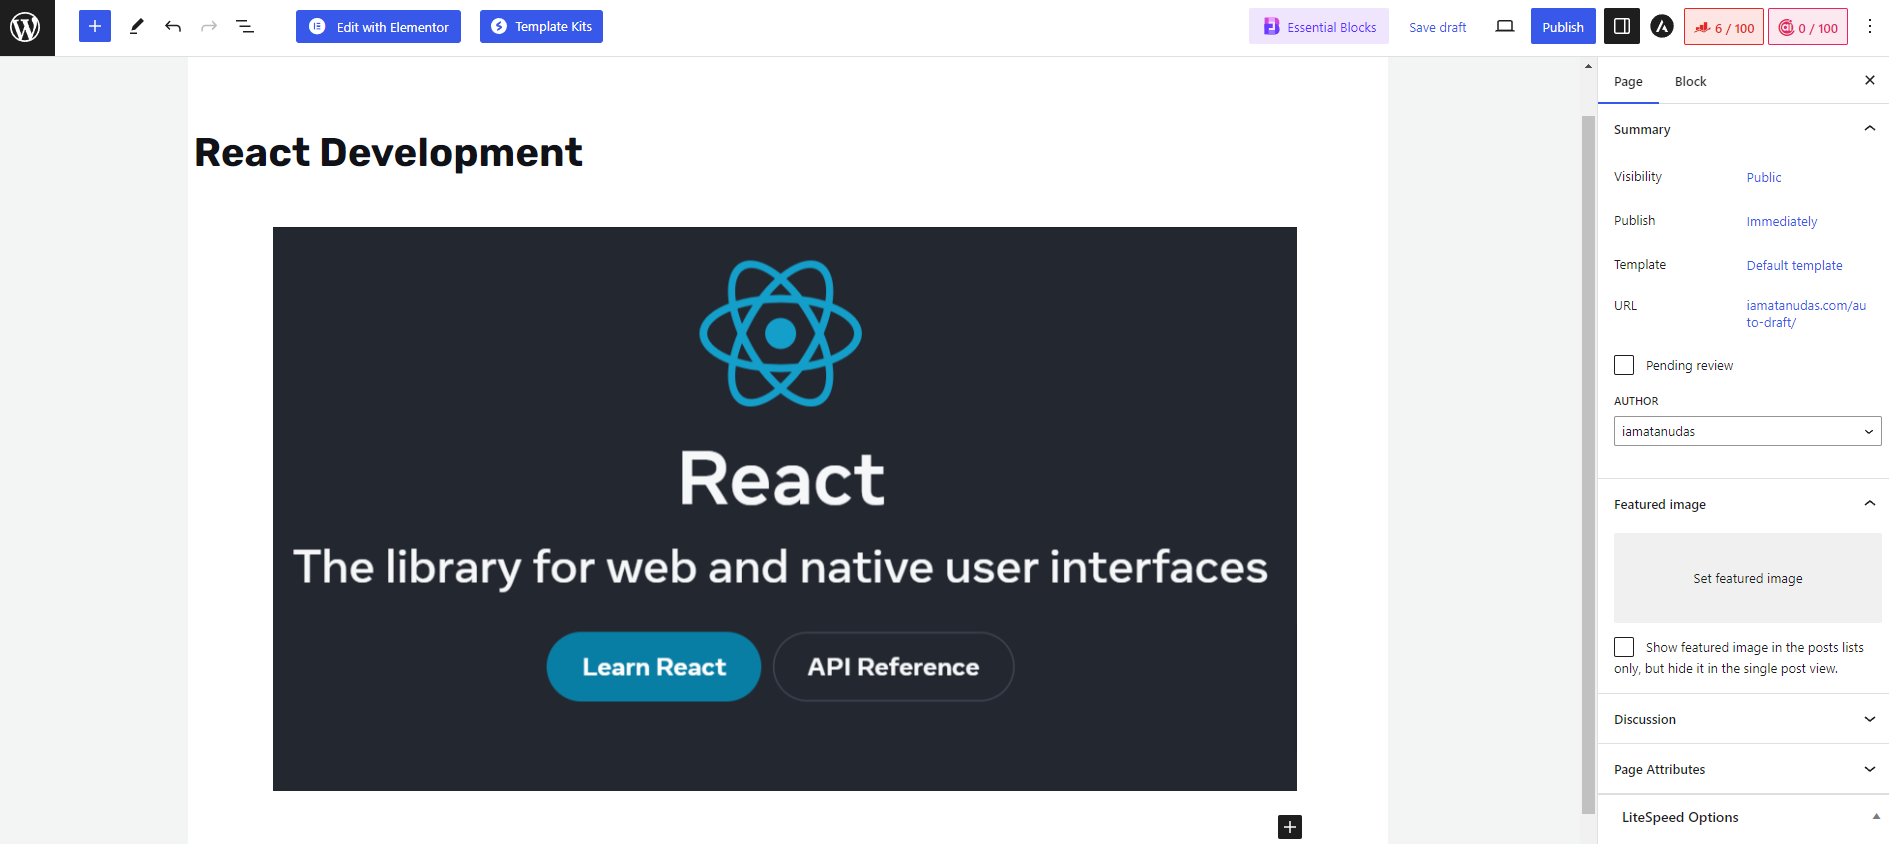Image resolution: width=1889 pixels, height=844 pixels.
Task: Open the Author dropdown iamatanudas
Action: [x=1747, y=431]
